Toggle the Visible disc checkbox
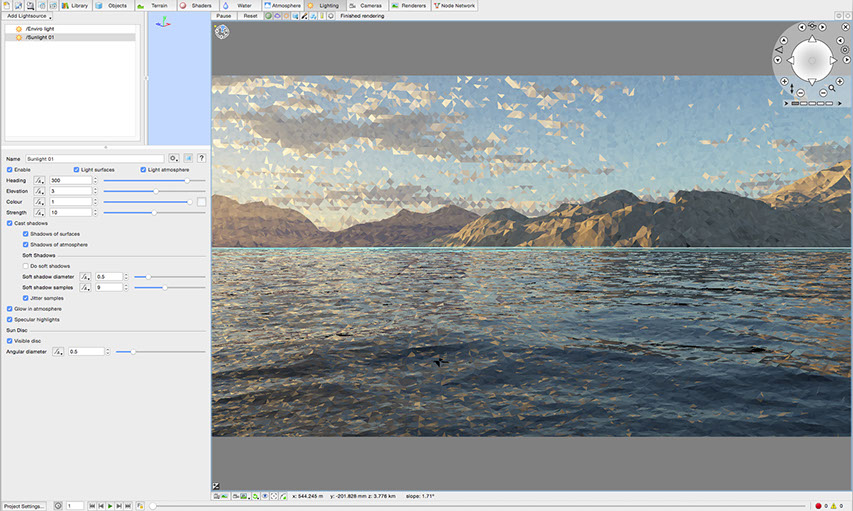Screen dimensions: 853x511 click(10, 341)
